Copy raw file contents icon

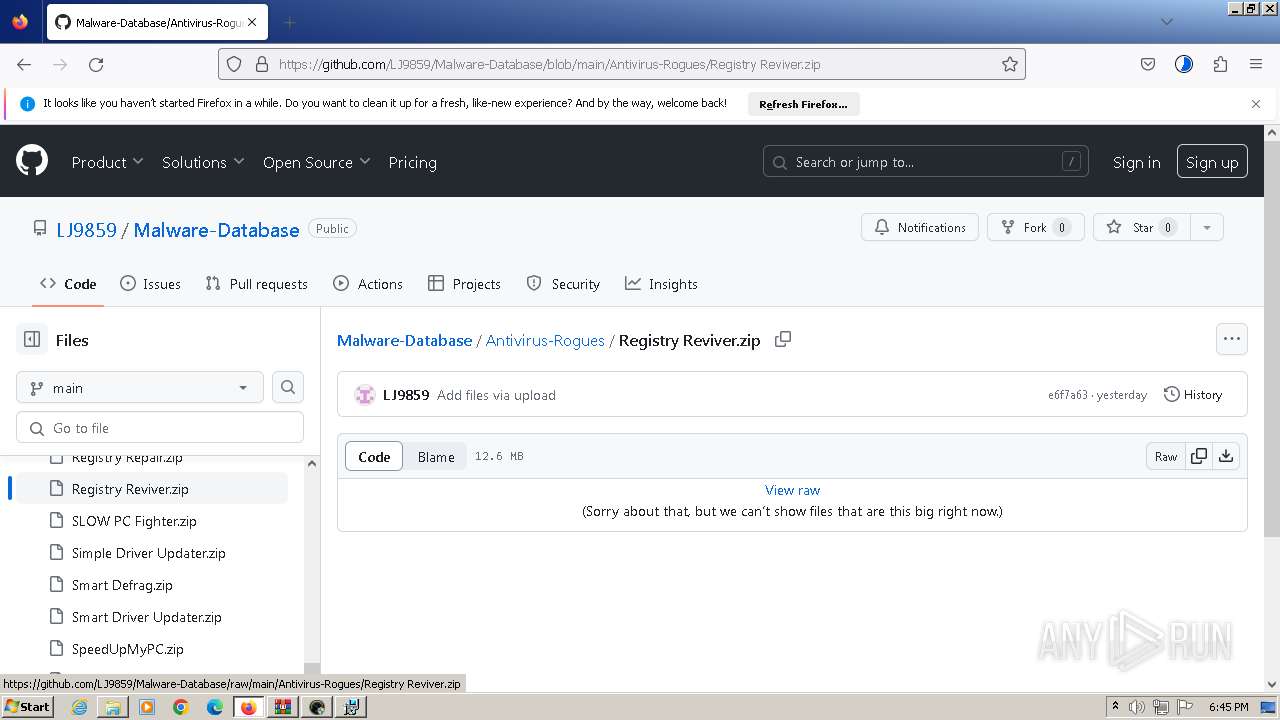pos(1199,456)
